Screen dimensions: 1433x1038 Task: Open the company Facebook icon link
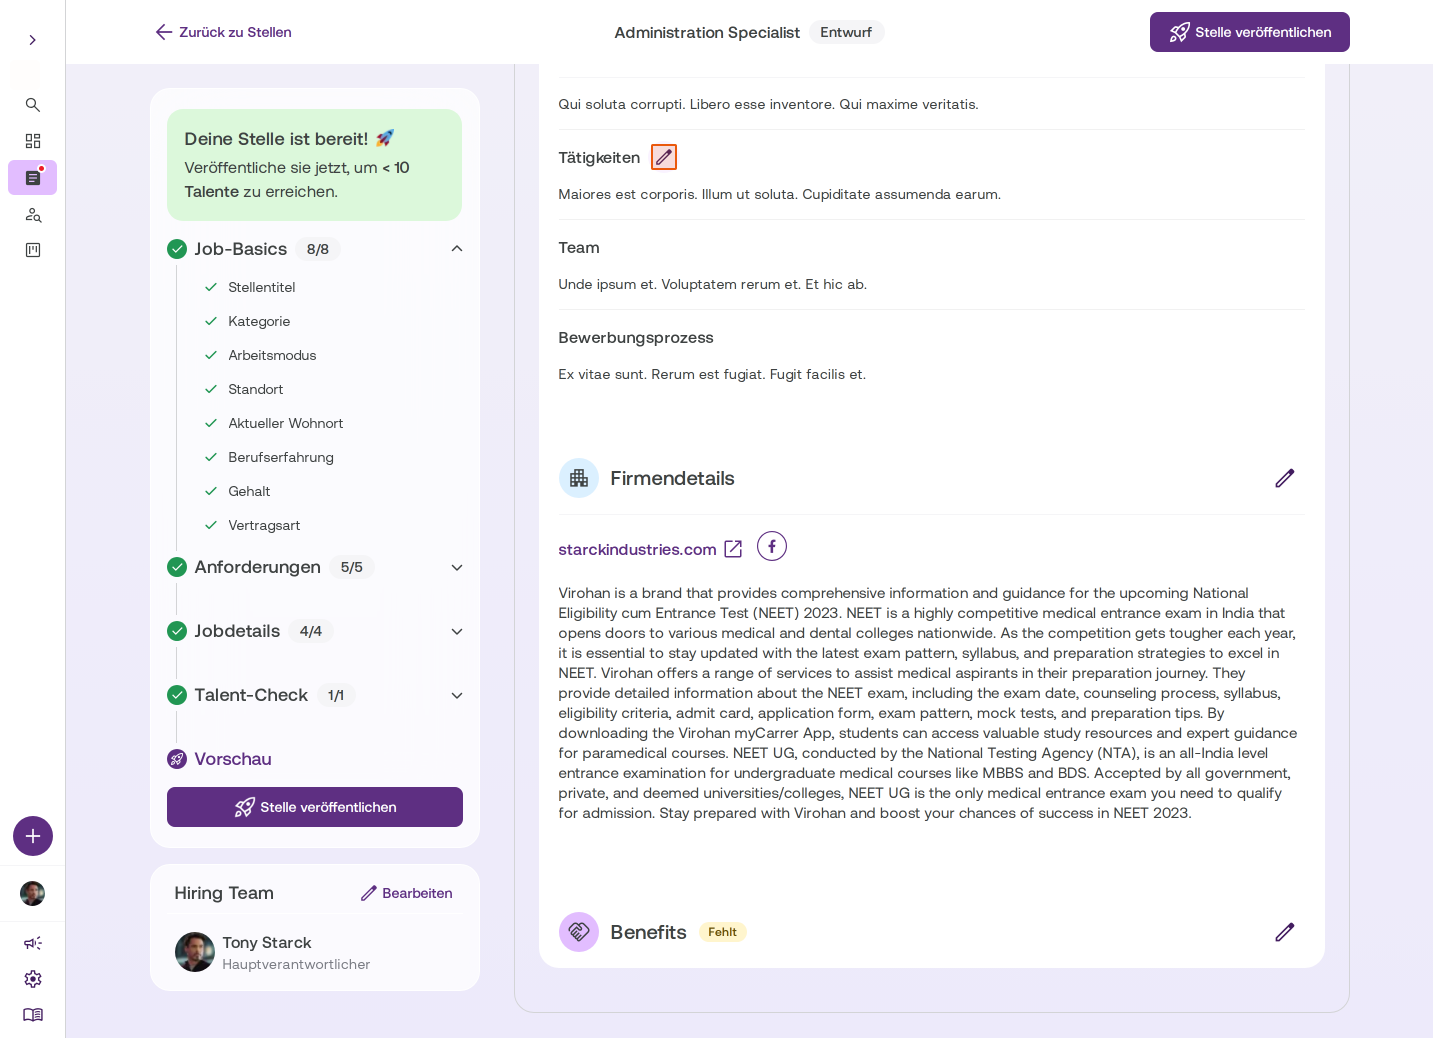click(x=772, y=547)
